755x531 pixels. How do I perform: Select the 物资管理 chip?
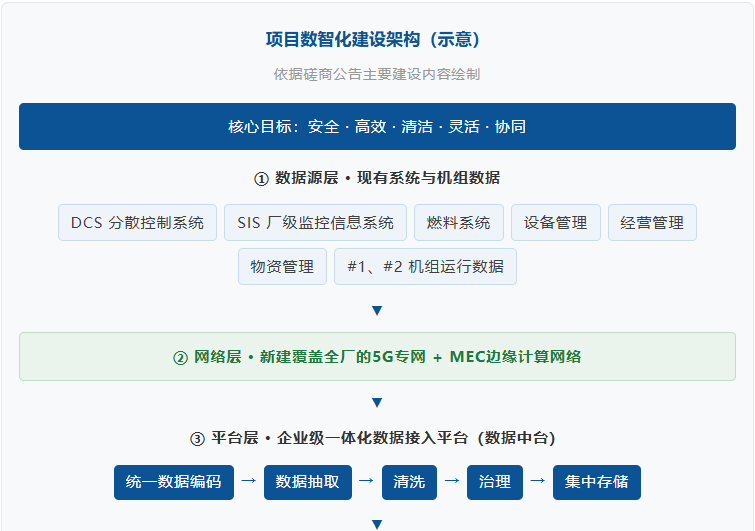point(282,266)
